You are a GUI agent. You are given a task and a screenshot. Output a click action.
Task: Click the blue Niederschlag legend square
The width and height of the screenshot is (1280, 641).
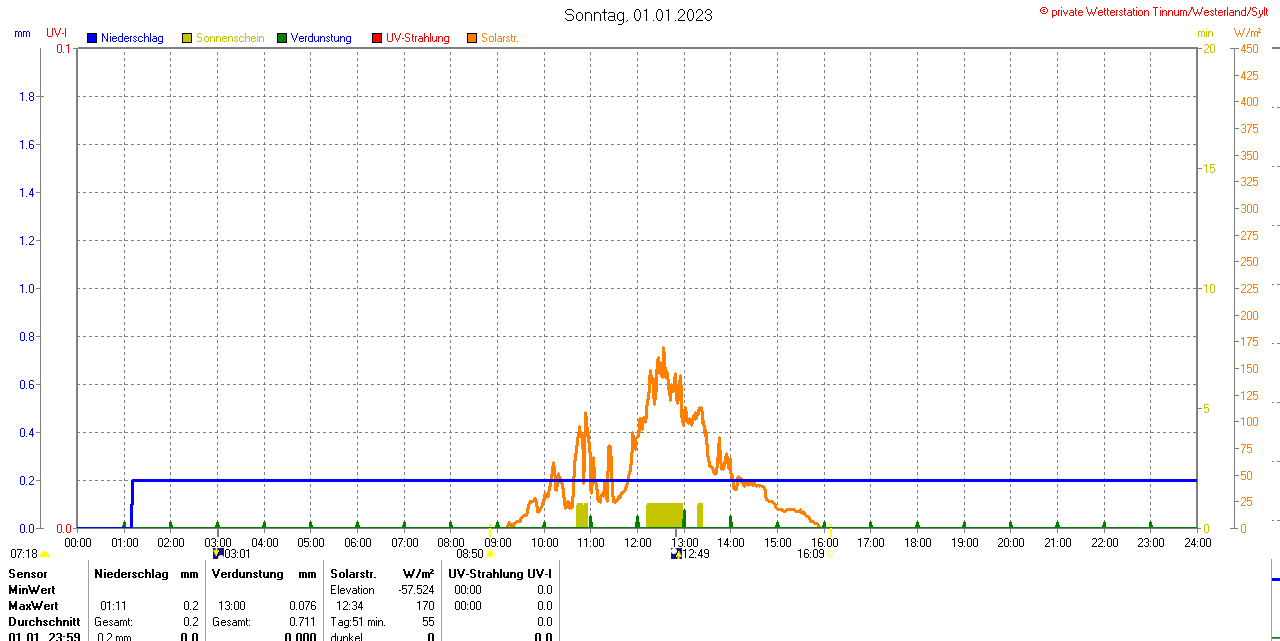pyautogui.click(x=92, y=38)
